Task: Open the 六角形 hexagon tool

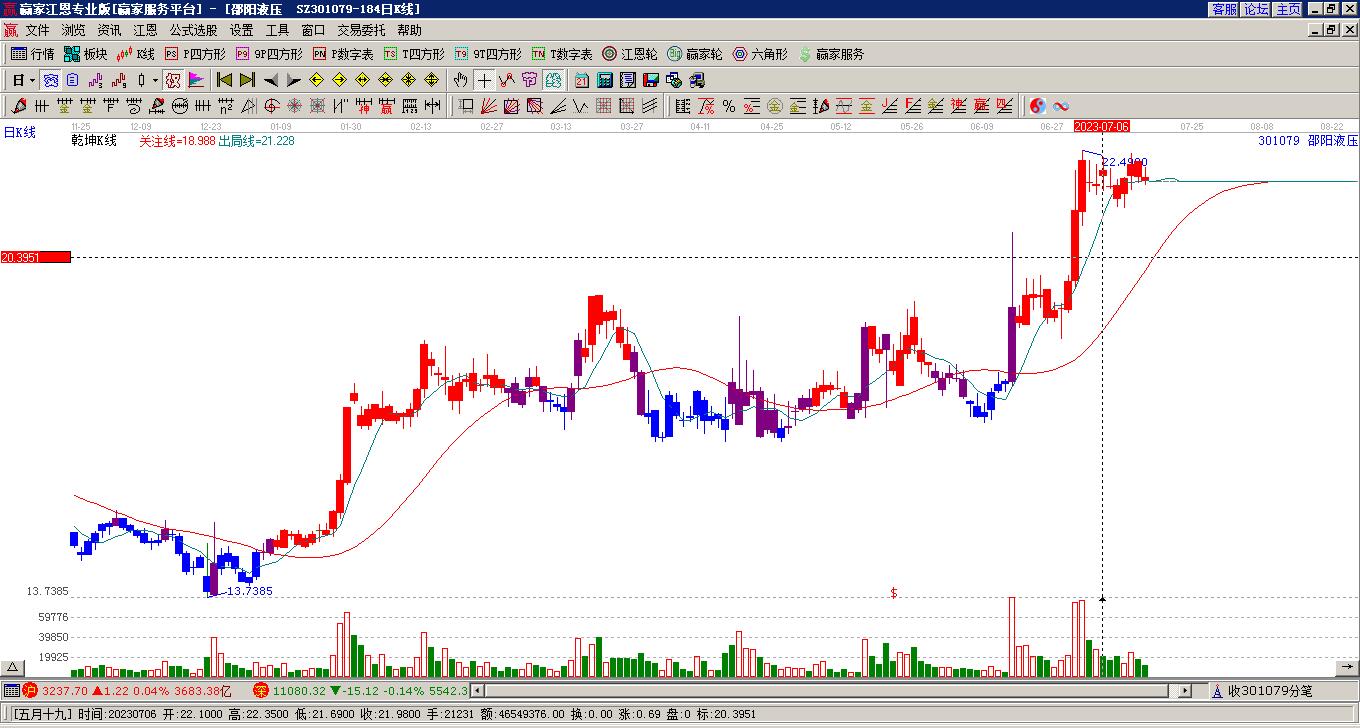Action: 759,54
